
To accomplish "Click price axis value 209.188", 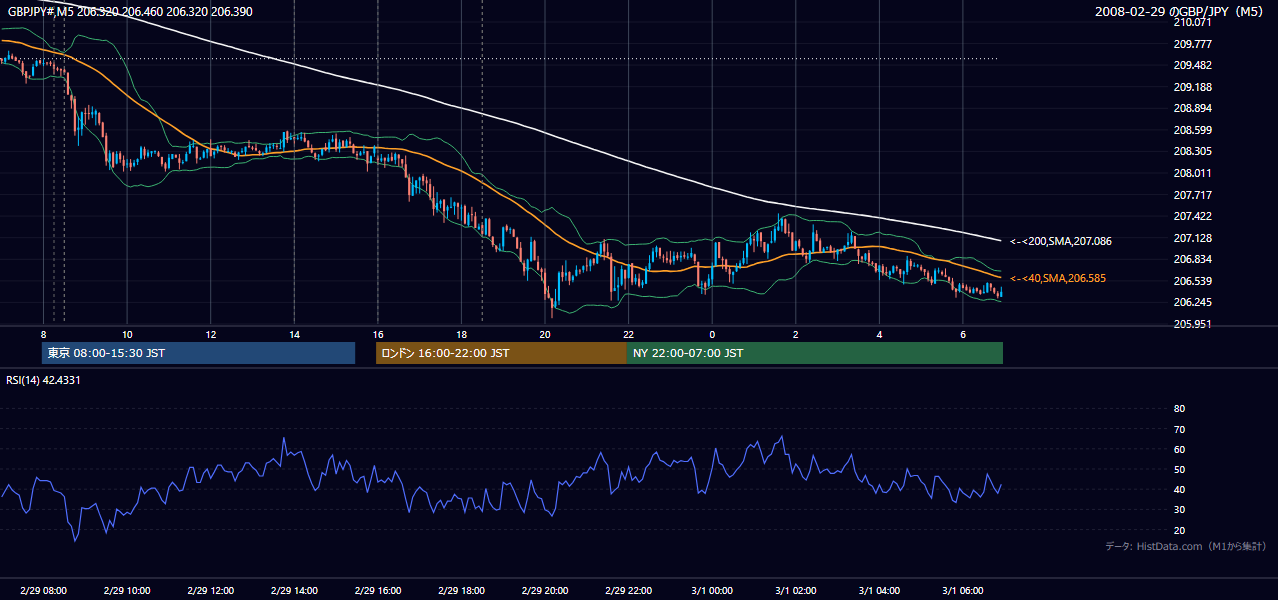I will click(x=1192, y=87).
